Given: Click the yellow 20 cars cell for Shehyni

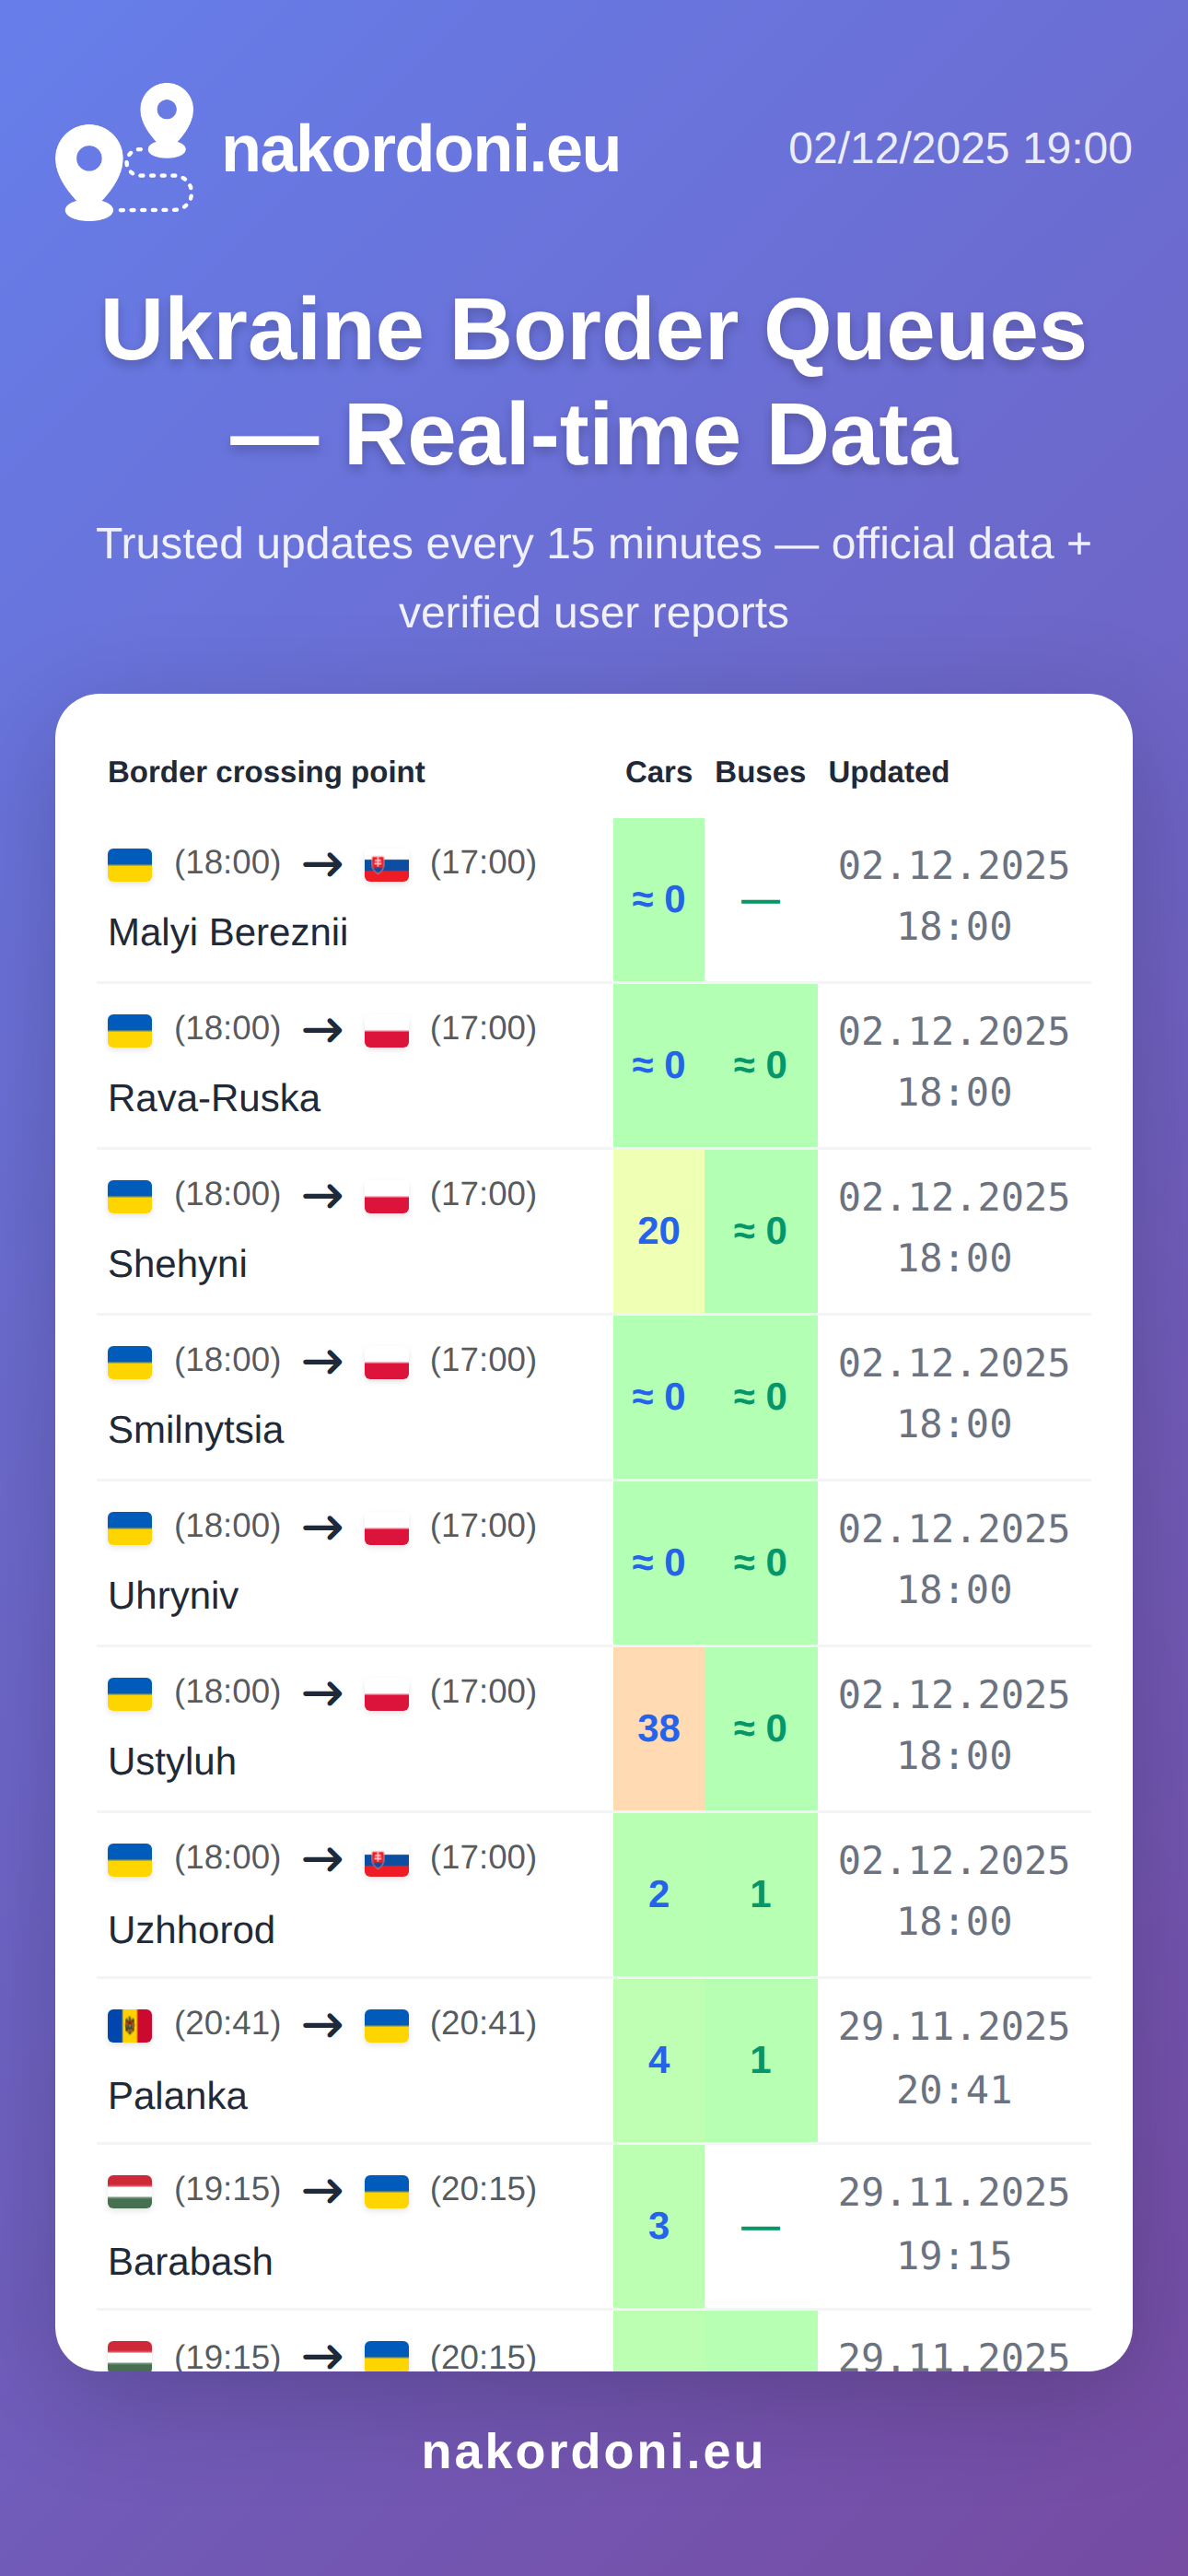Looking at the screenshot, I should [x=658, y=1231].
